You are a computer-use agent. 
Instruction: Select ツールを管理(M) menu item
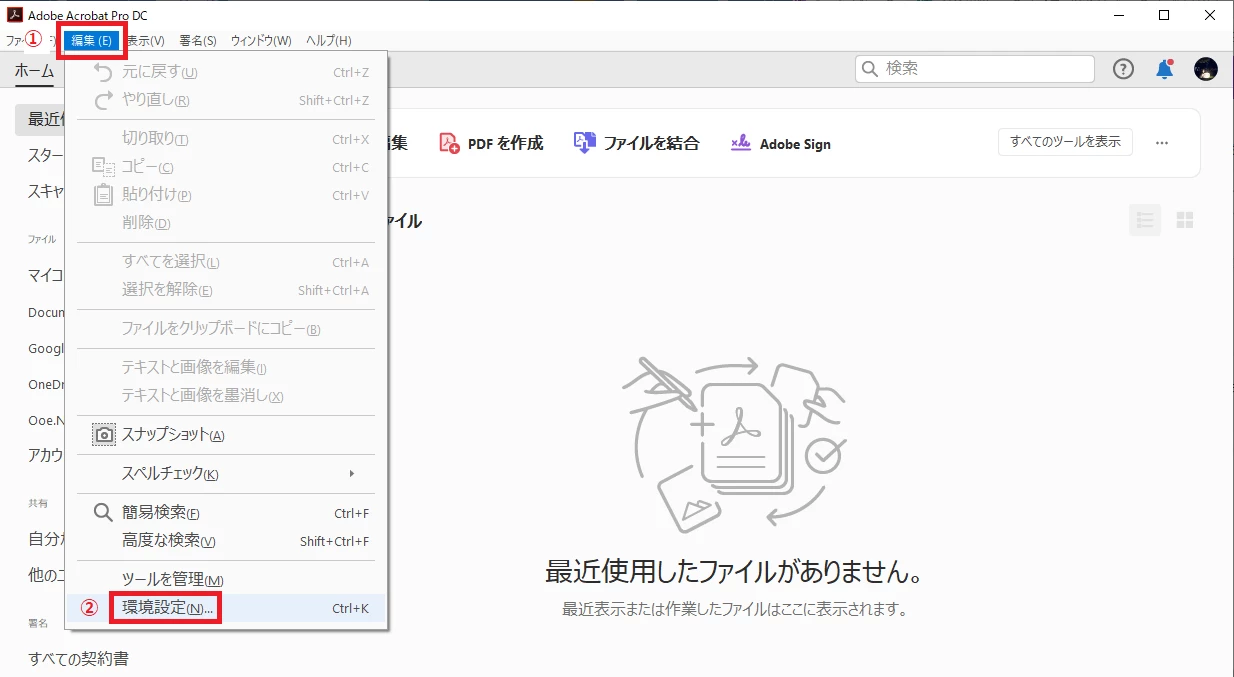[x=225, y=580]
